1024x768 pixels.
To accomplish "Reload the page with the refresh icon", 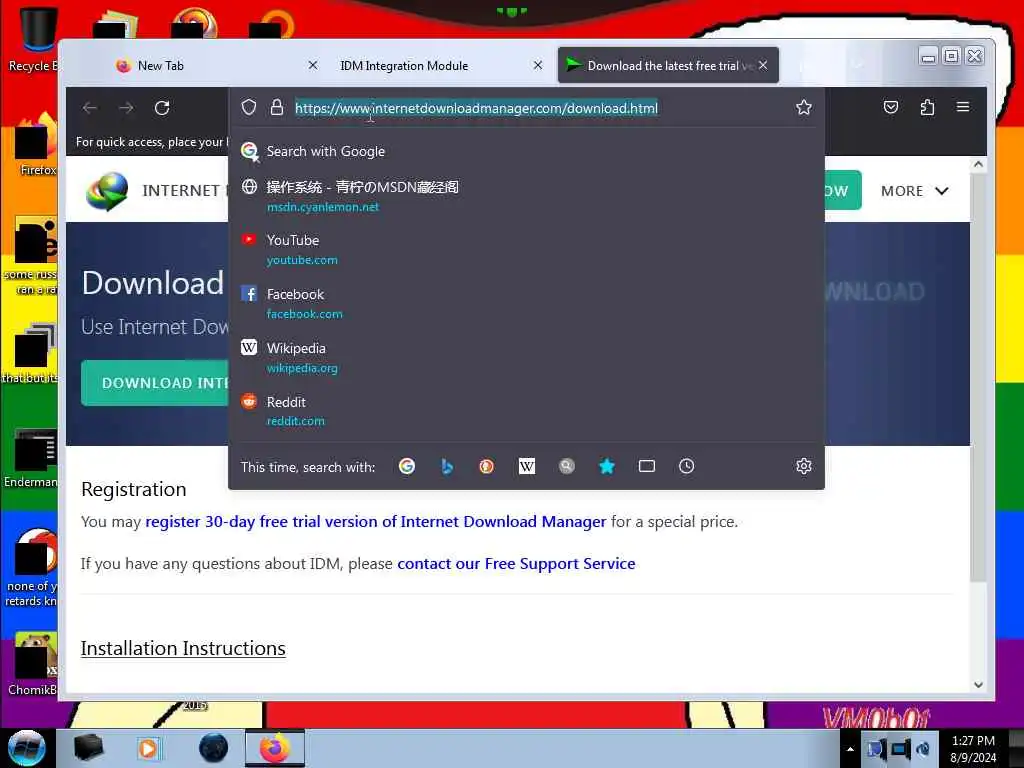I will click(x=162, y=108).
